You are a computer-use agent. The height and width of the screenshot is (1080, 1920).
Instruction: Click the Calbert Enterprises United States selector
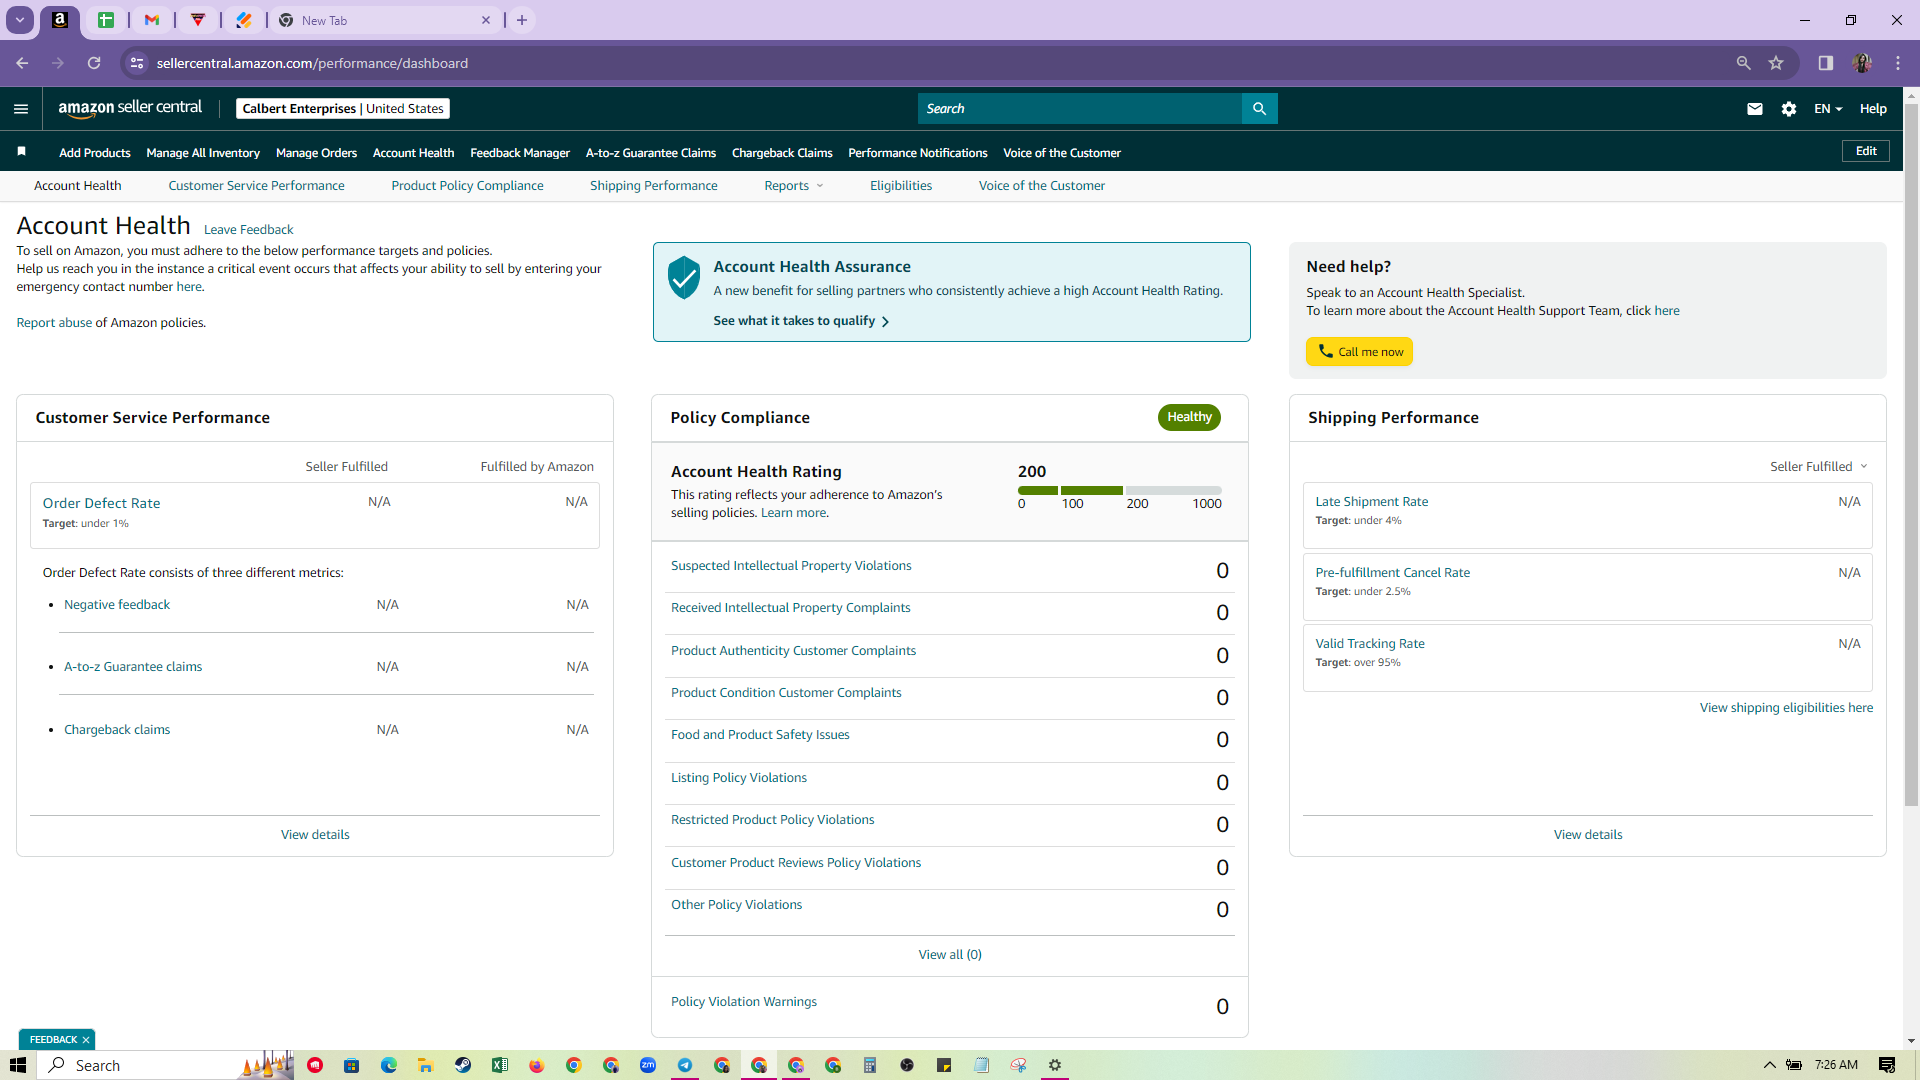point(342,108)
